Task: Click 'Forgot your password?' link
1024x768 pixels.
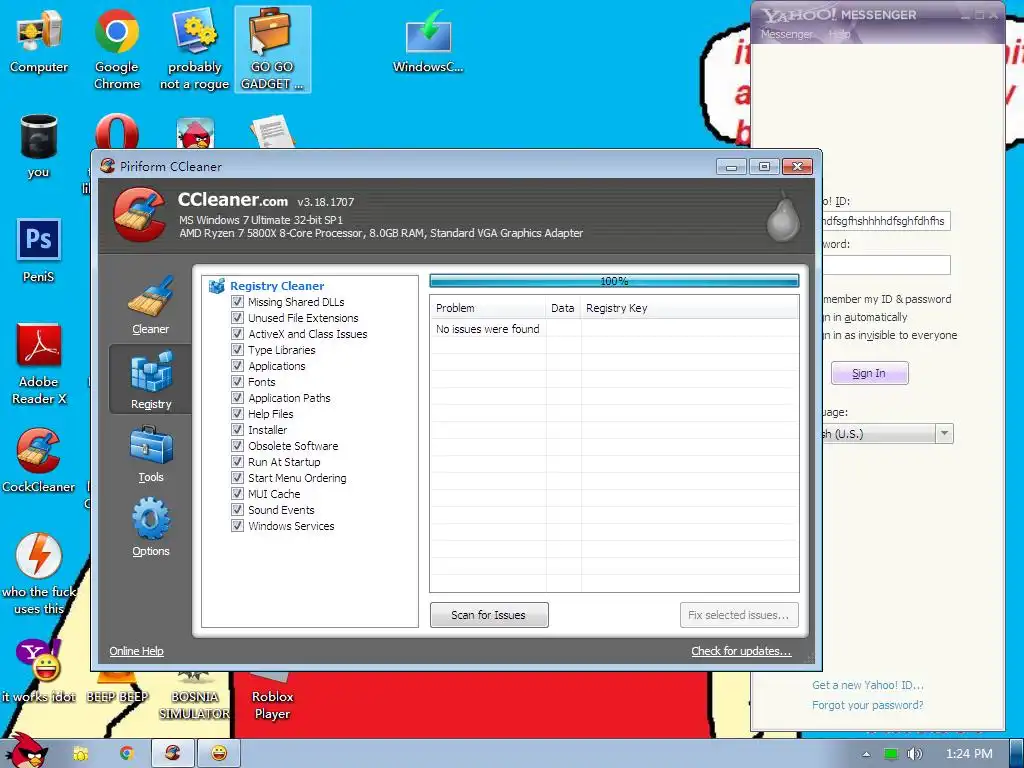Action: pos(868,705)
